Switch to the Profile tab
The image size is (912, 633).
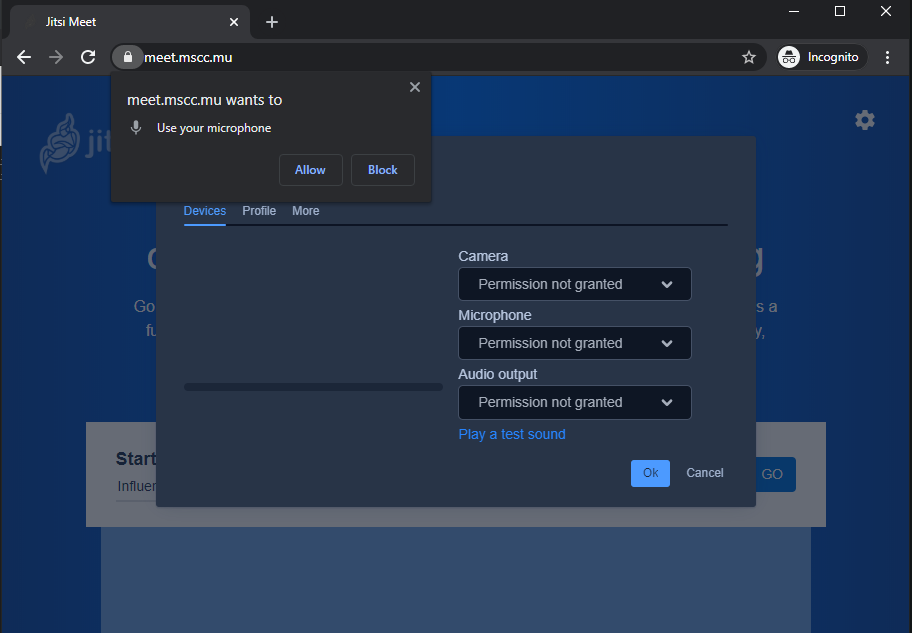pyautogui.click(x=258, y=211)
